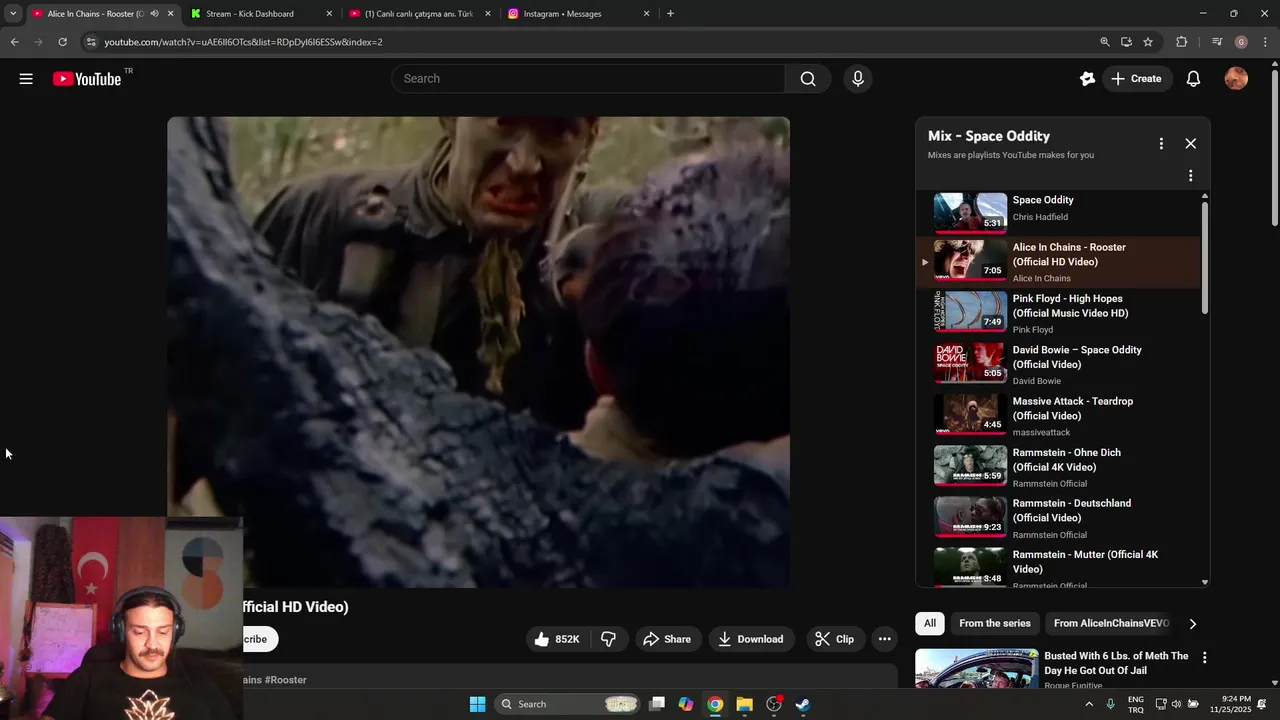Open File Explorer from the taskbar

coord(744,704)
